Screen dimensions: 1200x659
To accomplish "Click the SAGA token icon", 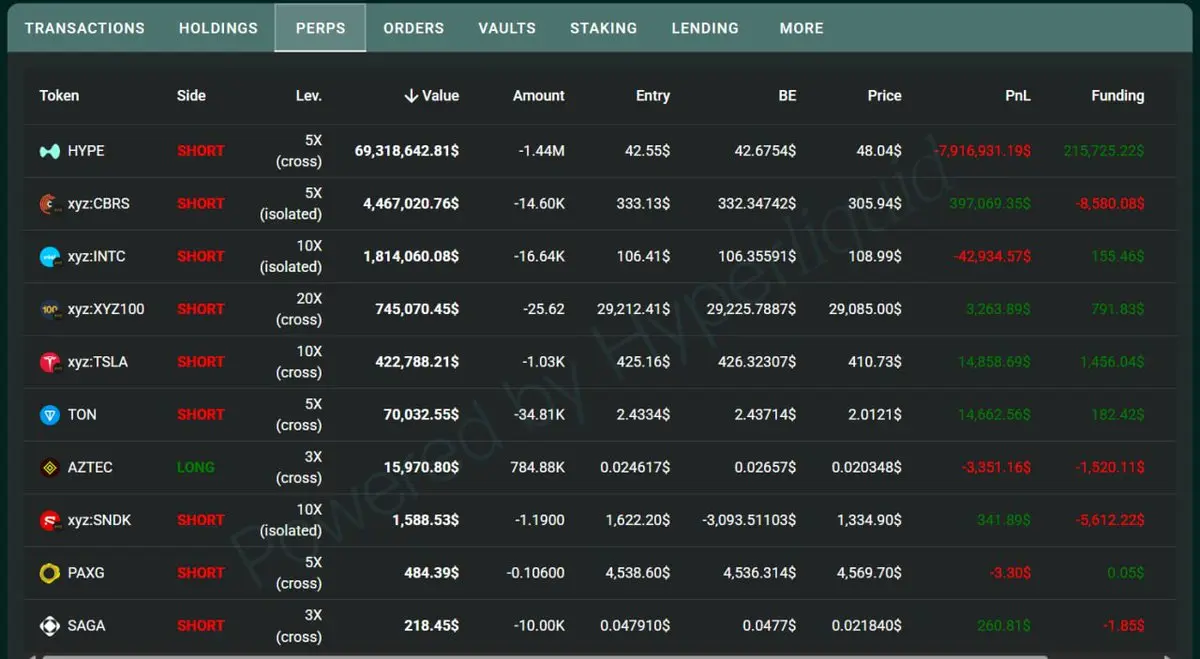I will point(50,626).
